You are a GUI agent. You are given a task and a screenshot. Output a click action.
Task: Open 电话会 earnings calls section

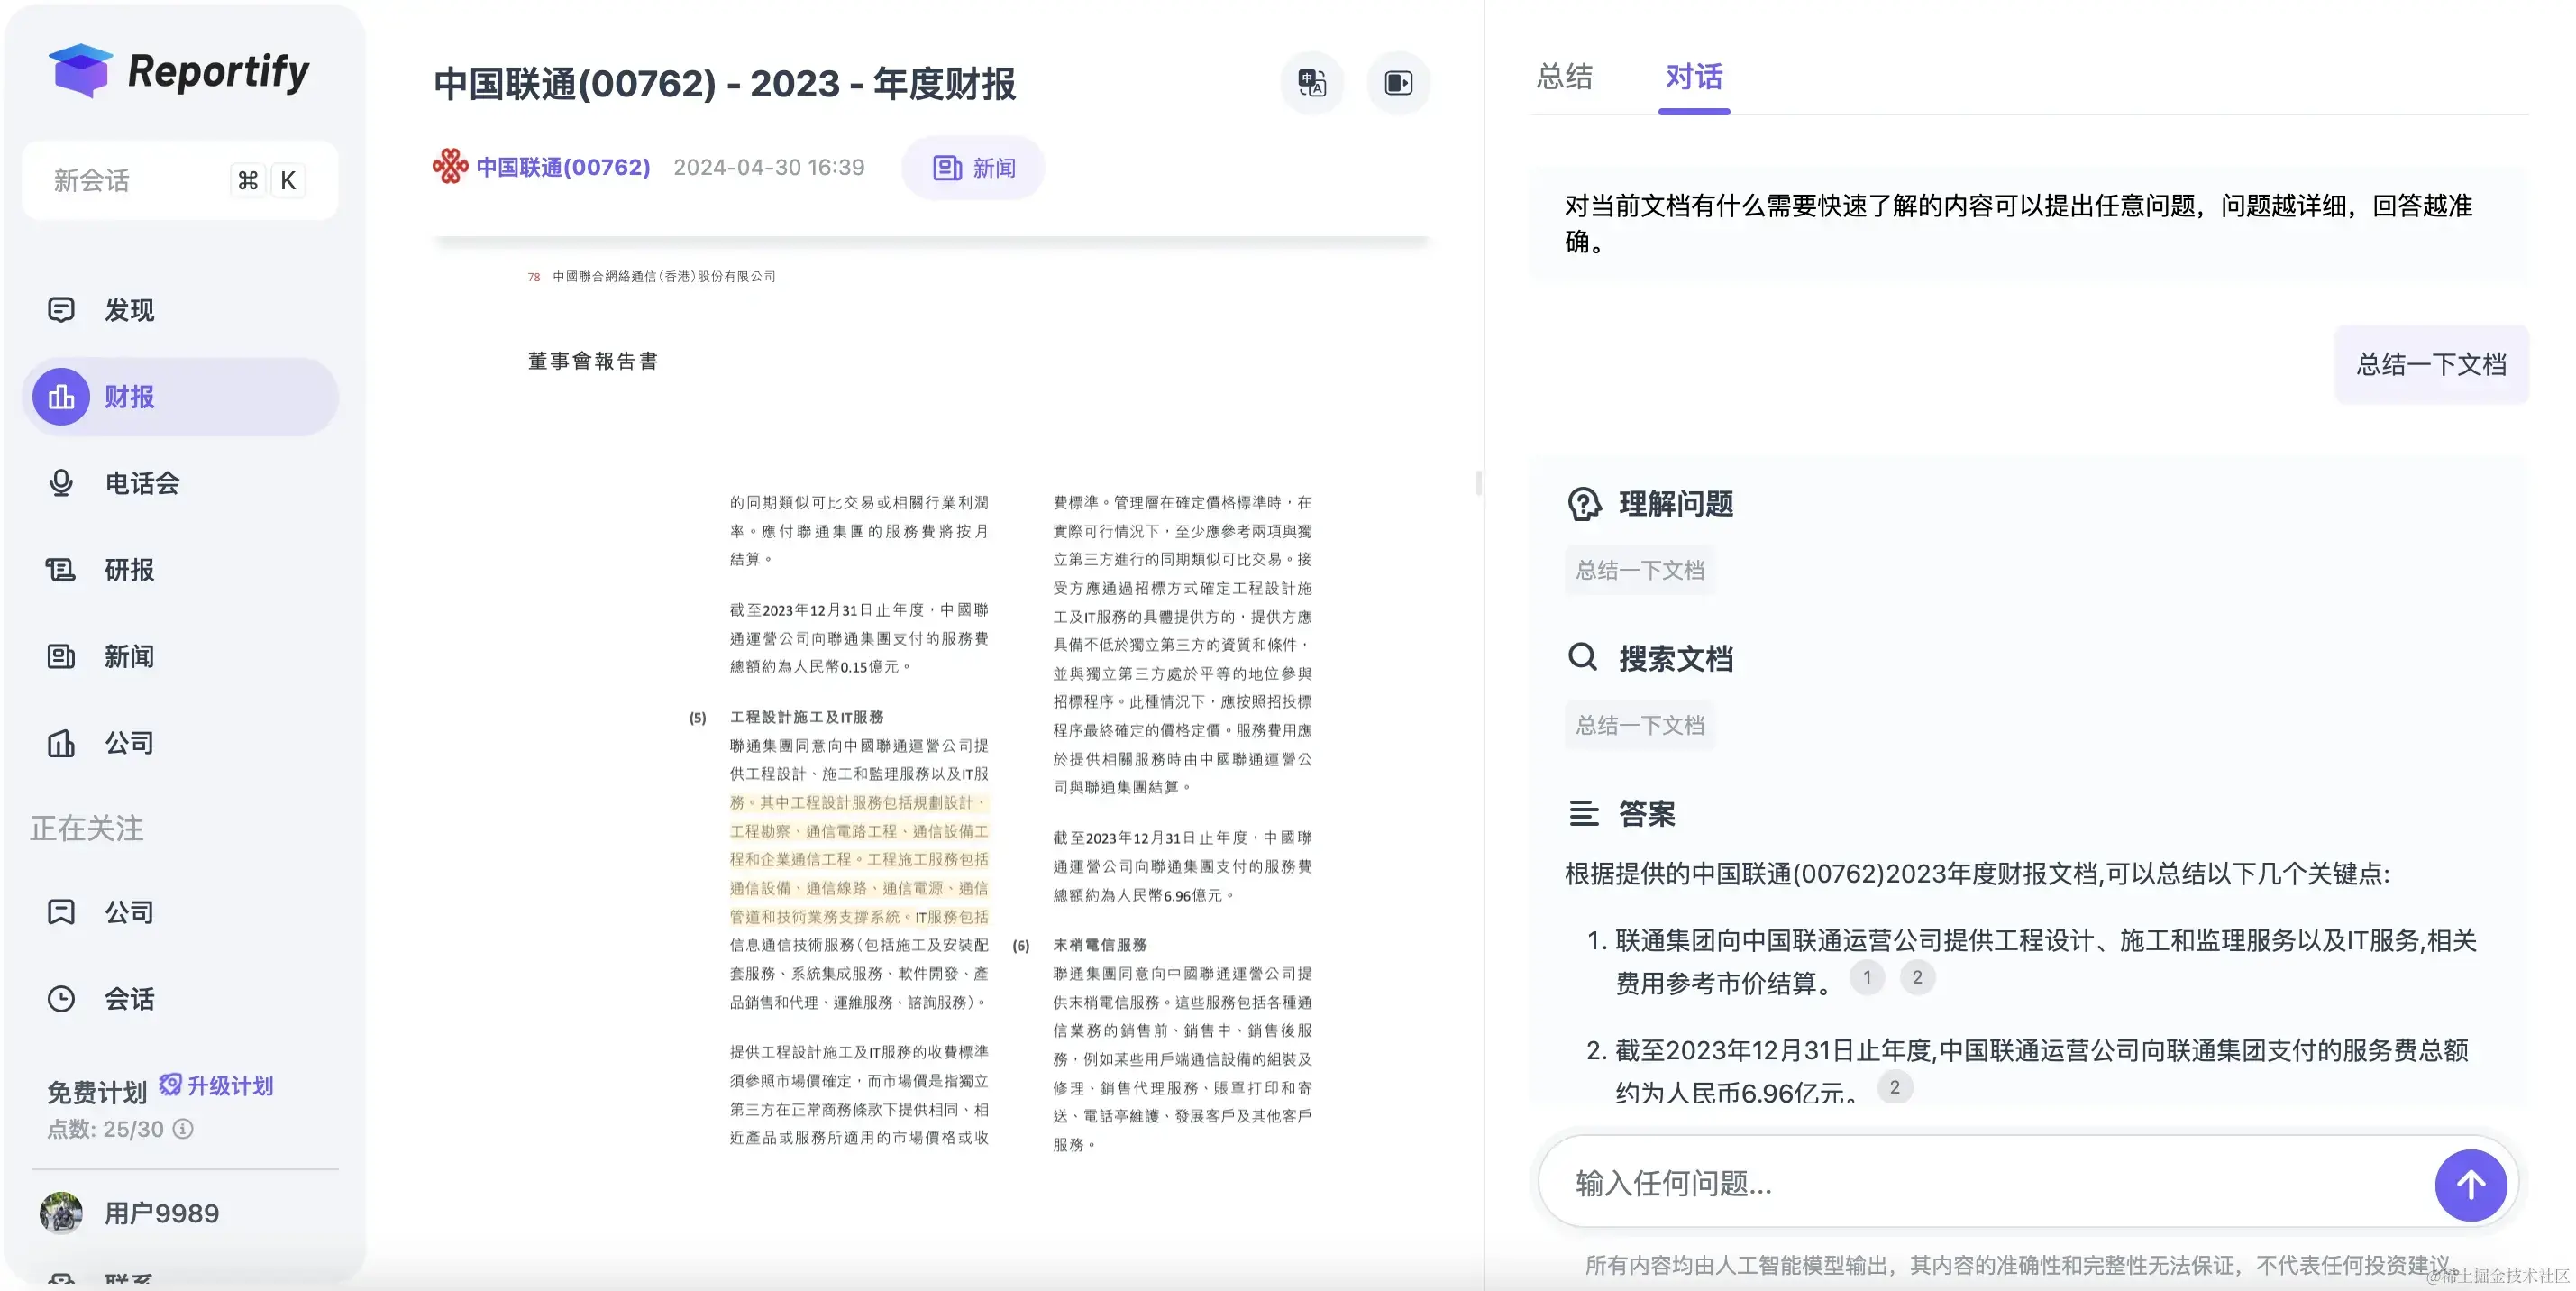141,483
